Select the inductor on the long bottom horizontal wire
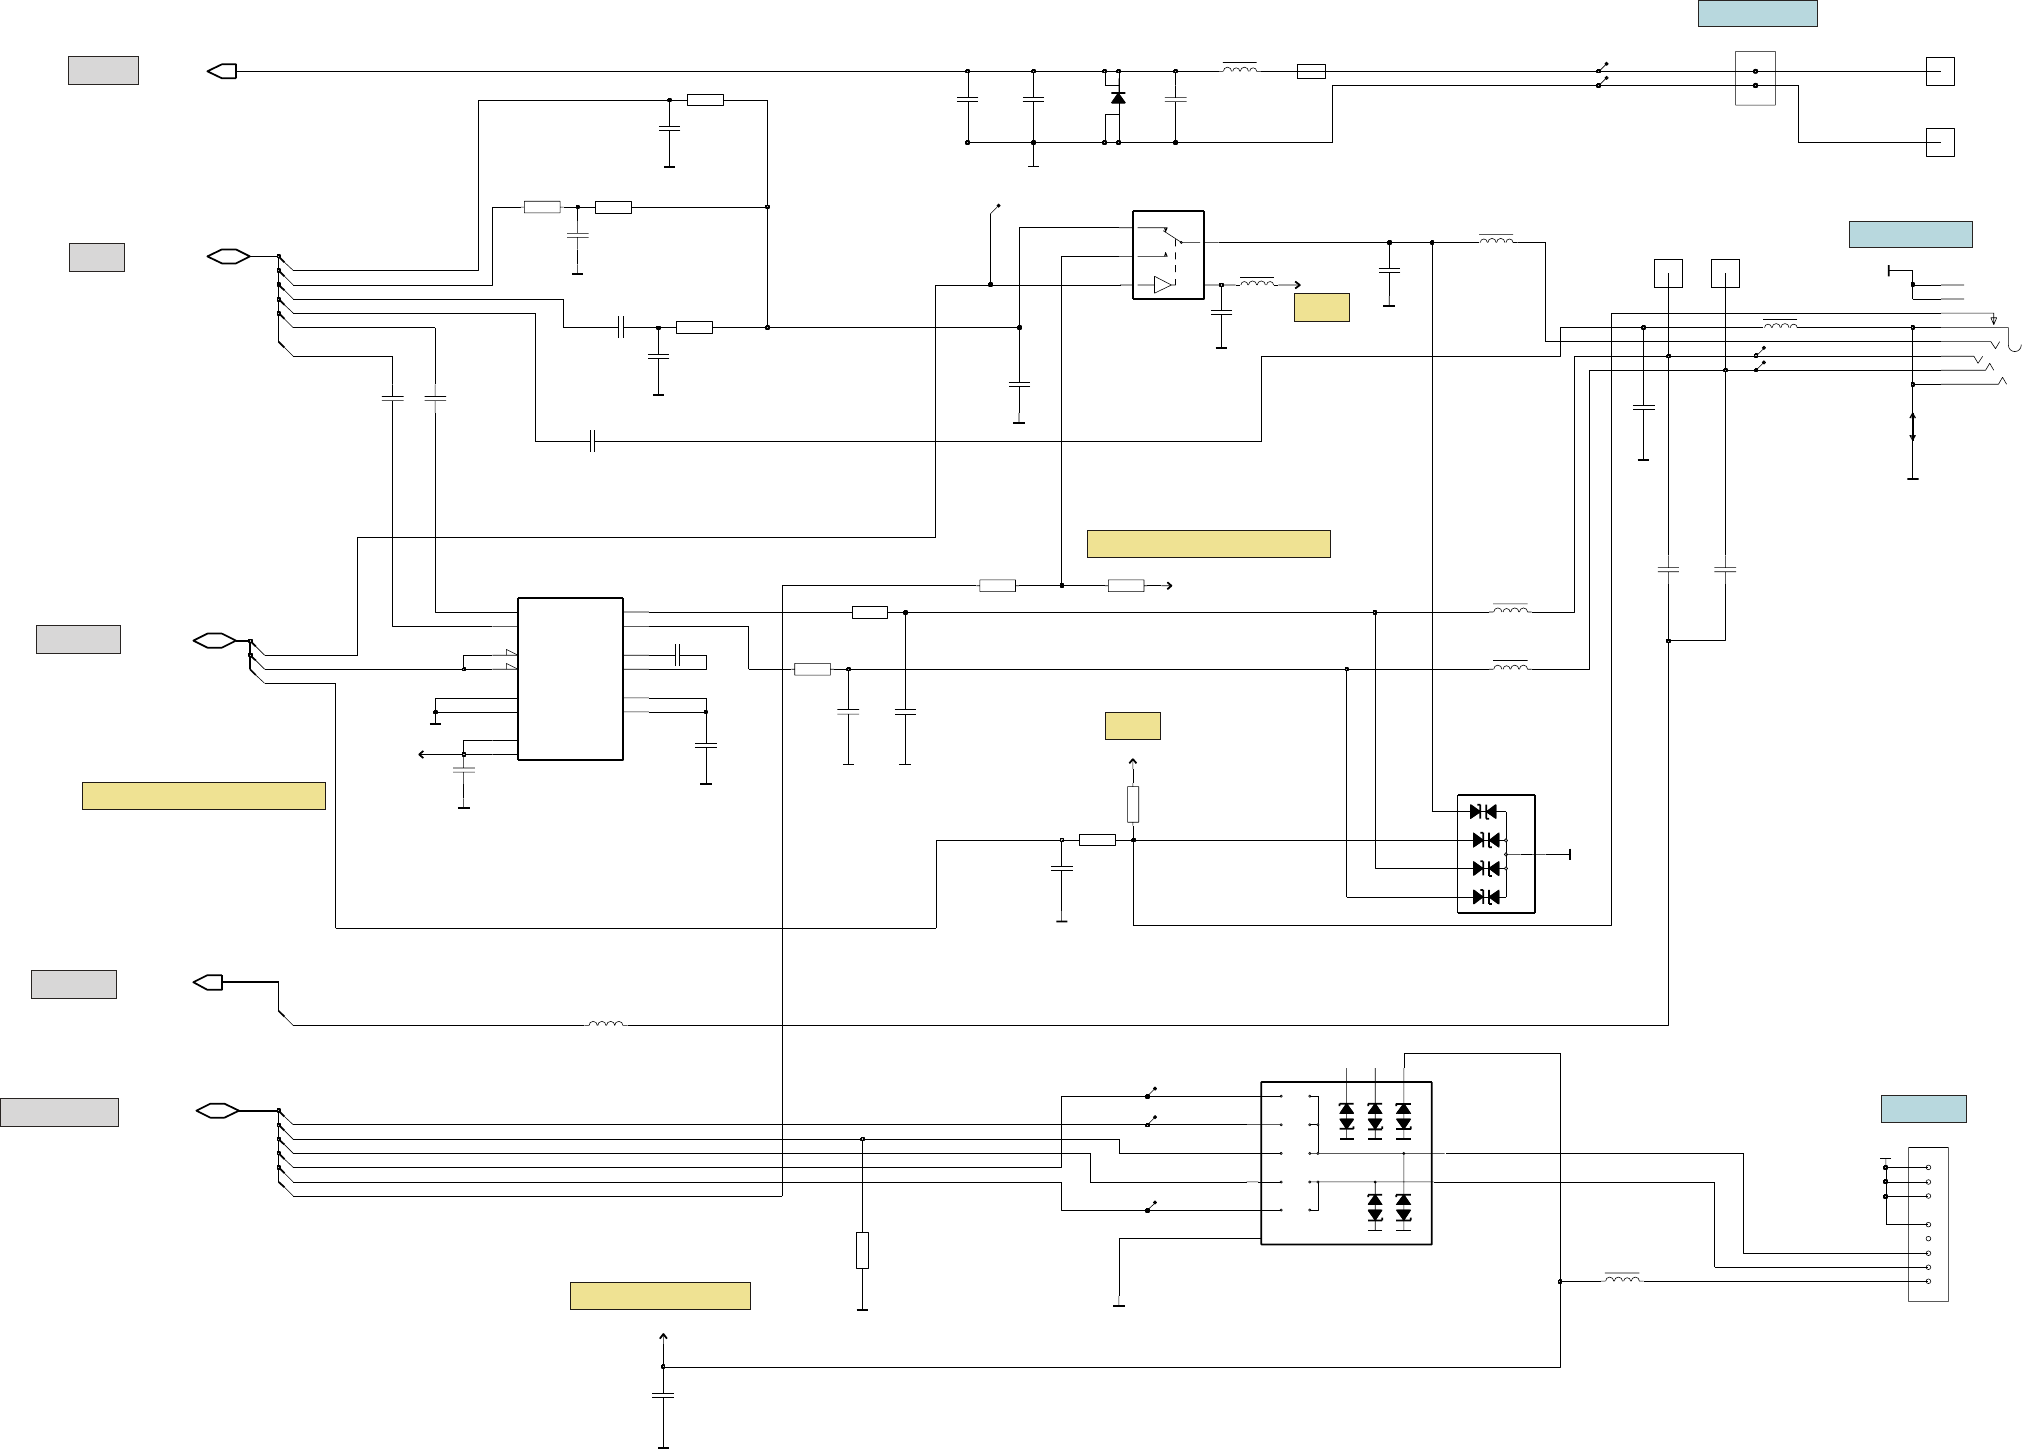Image resolution: width=2022 pixels, height=1449 pixels. click(x=606, y=1023)
